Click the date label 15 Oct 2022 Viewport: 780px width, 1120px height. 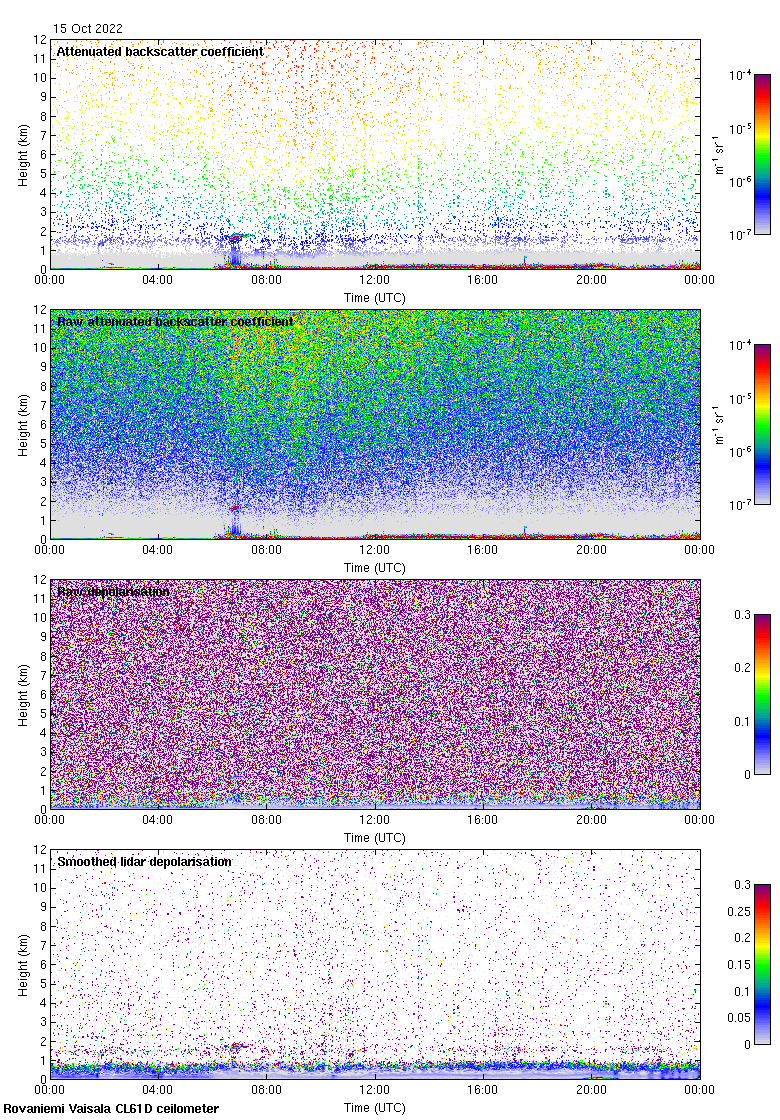[x=88, y=29]
